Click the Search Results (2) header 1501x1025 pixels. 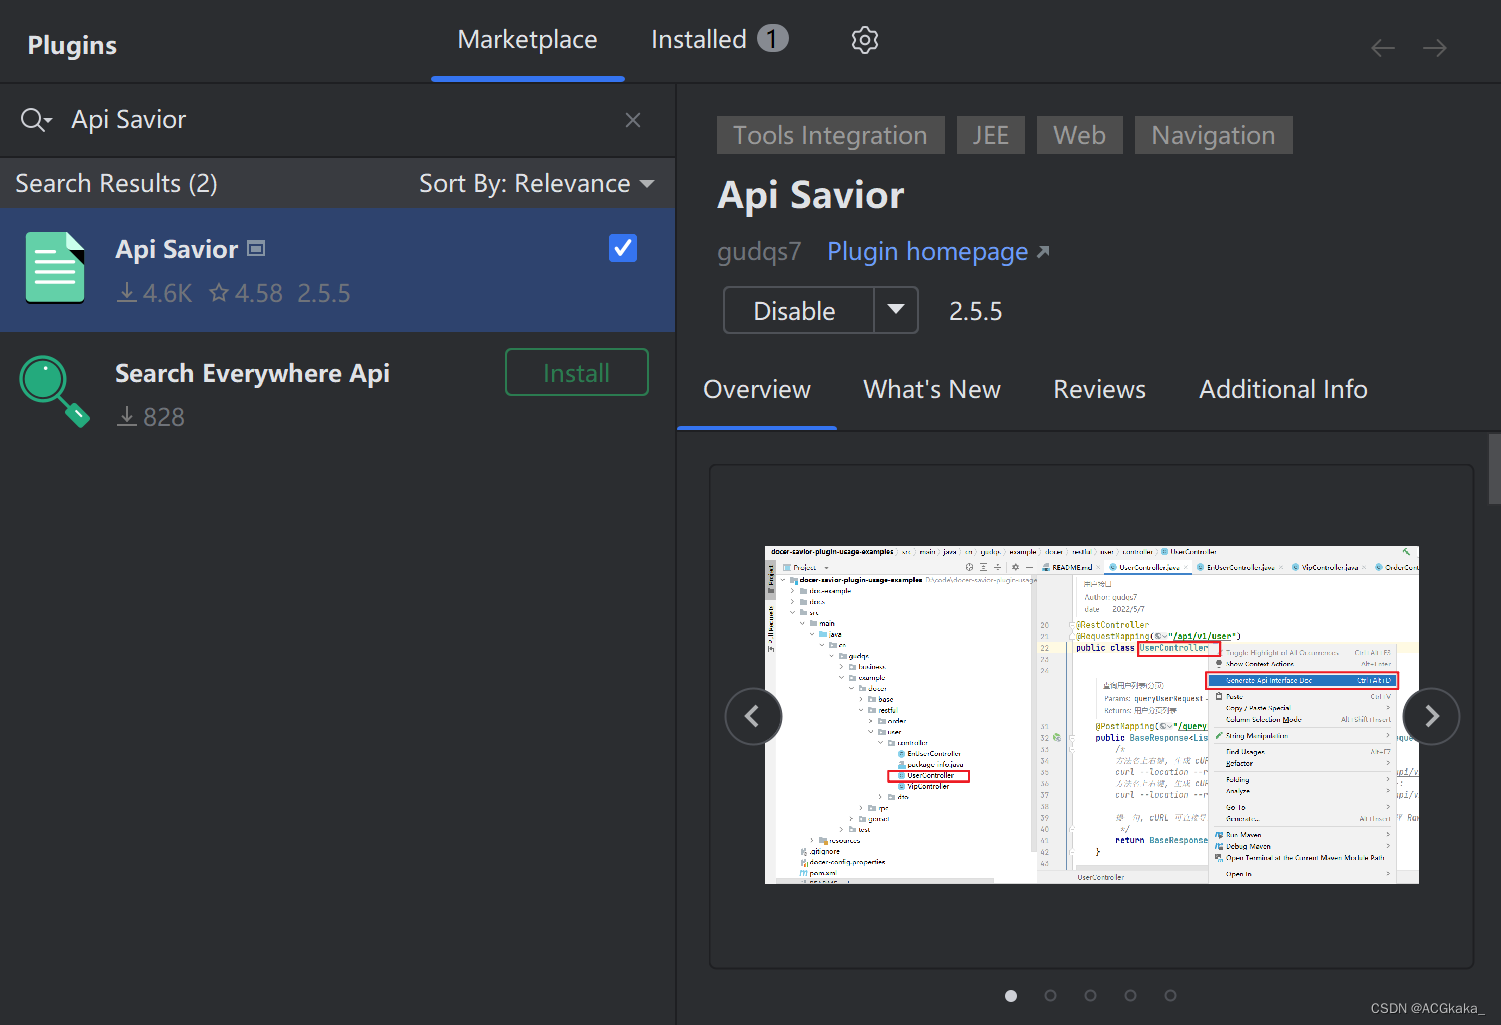pyautogui.click(x=116, y=184)
